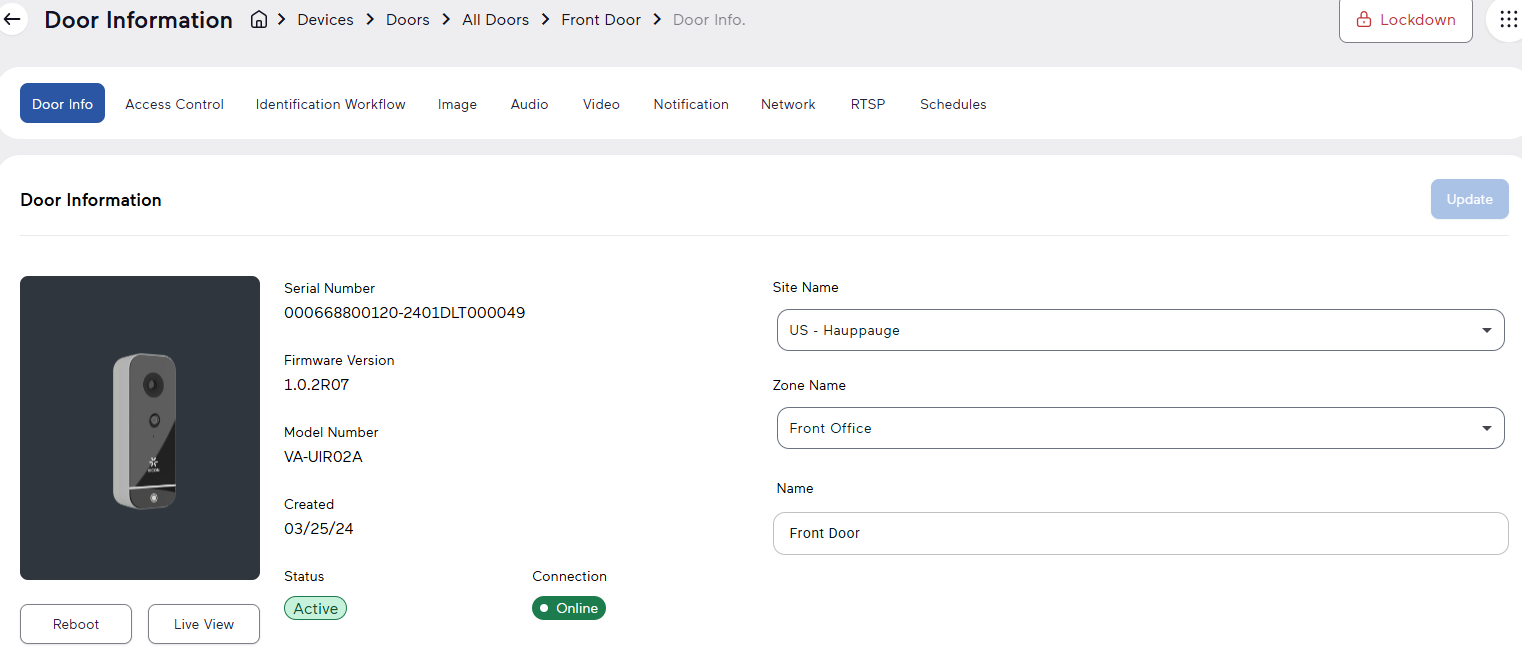Expand the Zone Name dropdown

click(1140, 428)
